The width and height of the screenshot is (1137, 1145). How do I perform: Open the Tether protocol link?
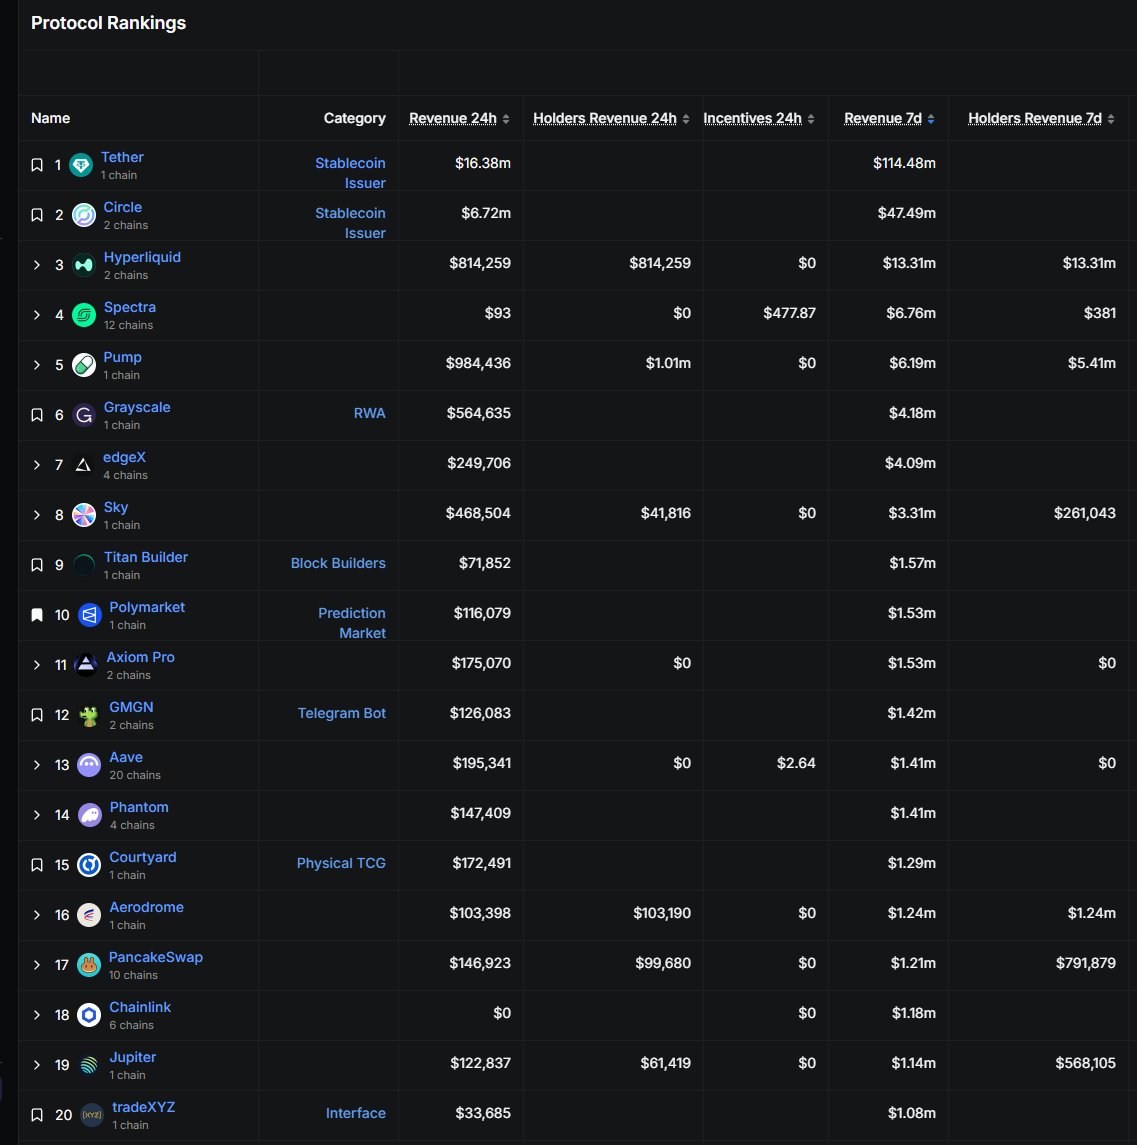coord(122,157)
